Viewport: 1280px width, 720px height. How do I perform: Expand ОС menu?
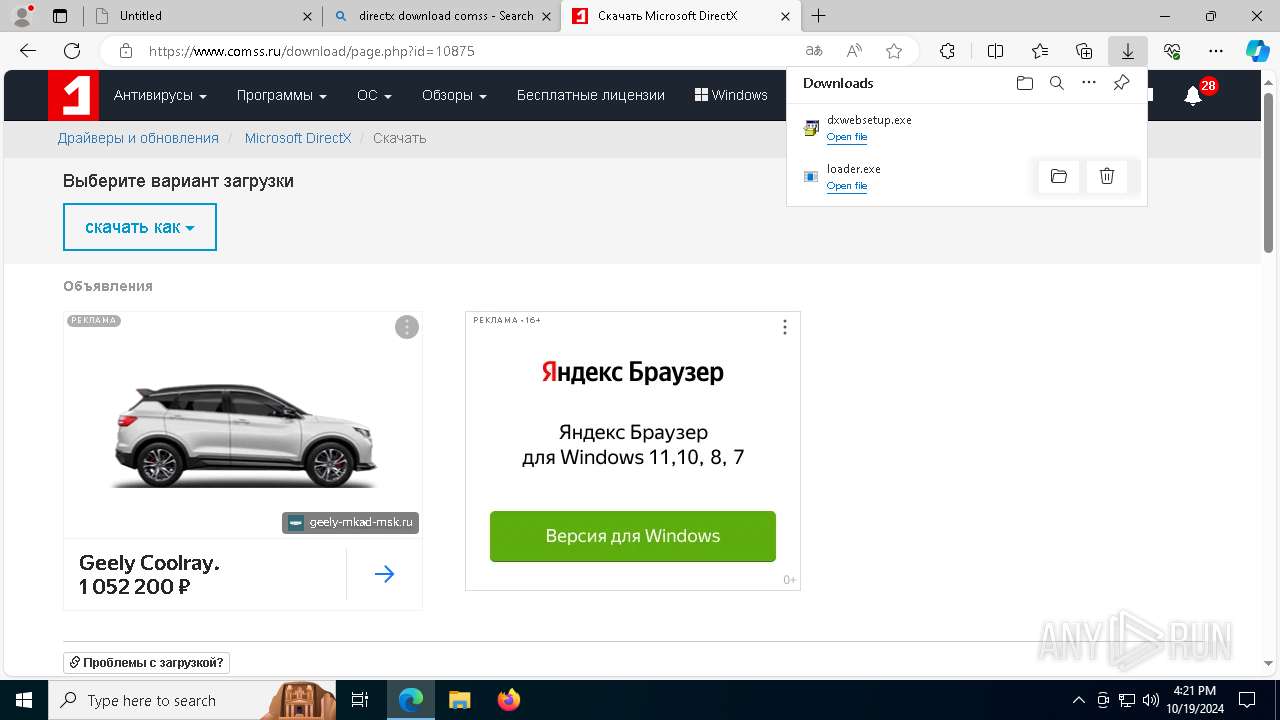pos(374,95)
